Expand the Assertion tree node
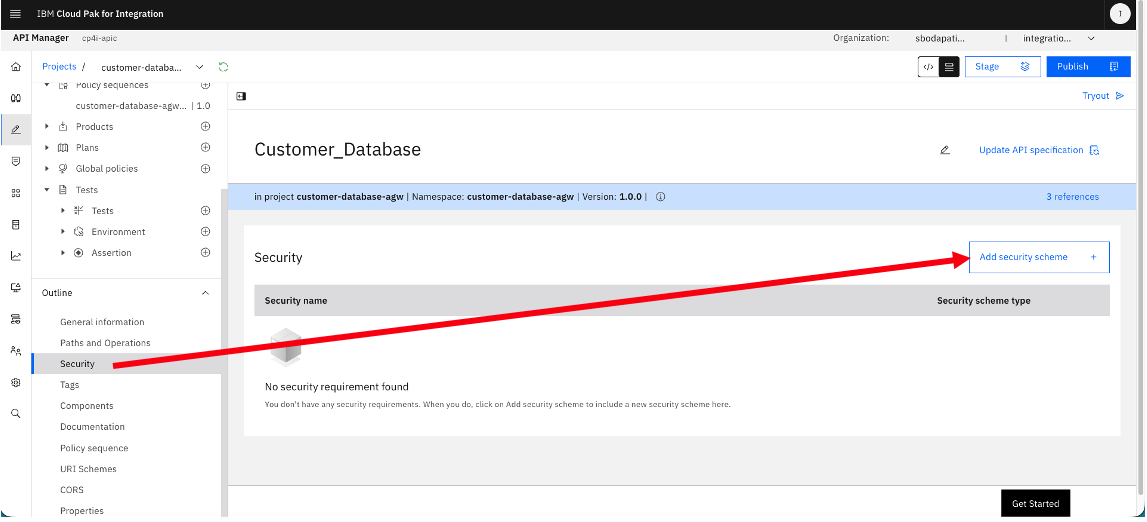Viewport: 1147px width, 522px height. [63, 253]
